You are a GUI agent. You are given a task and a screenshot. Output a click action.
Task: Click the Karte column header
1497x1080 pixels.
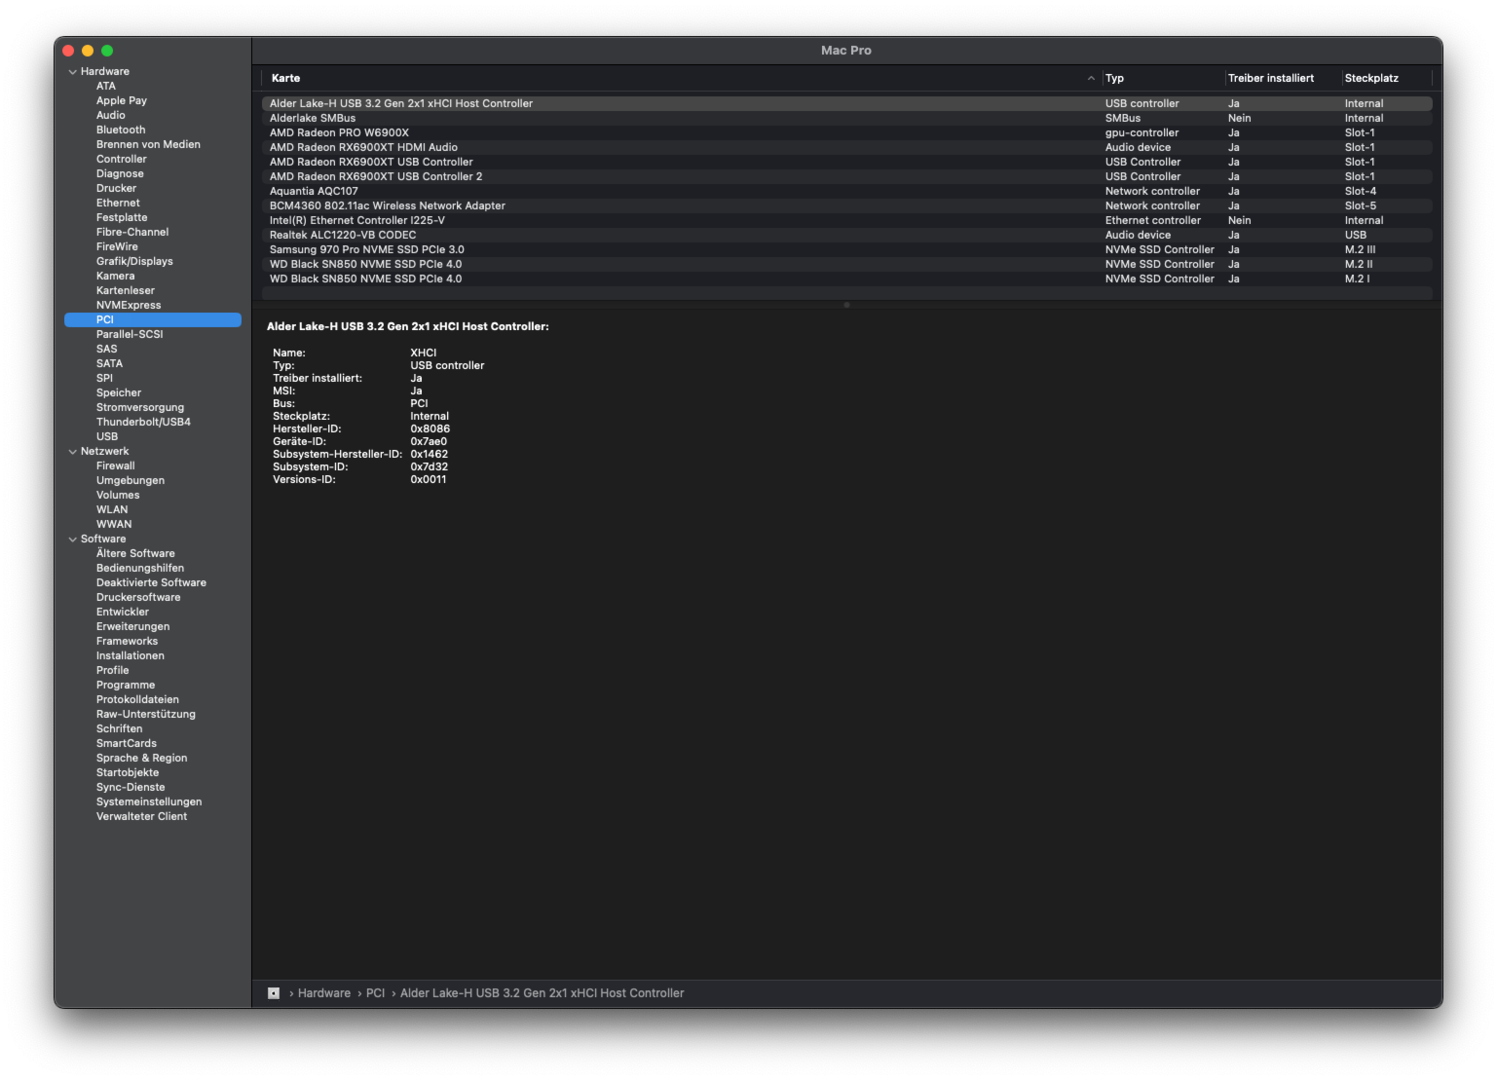coord(285,78)
